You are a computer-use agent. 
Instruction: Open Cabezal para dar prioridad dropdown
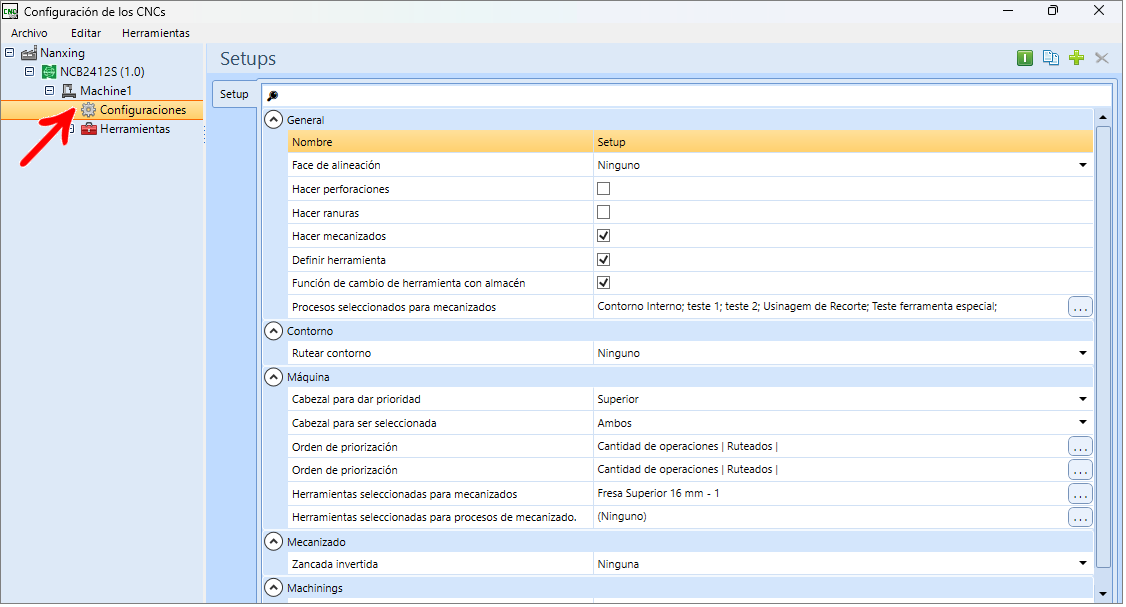[1082, 399]
